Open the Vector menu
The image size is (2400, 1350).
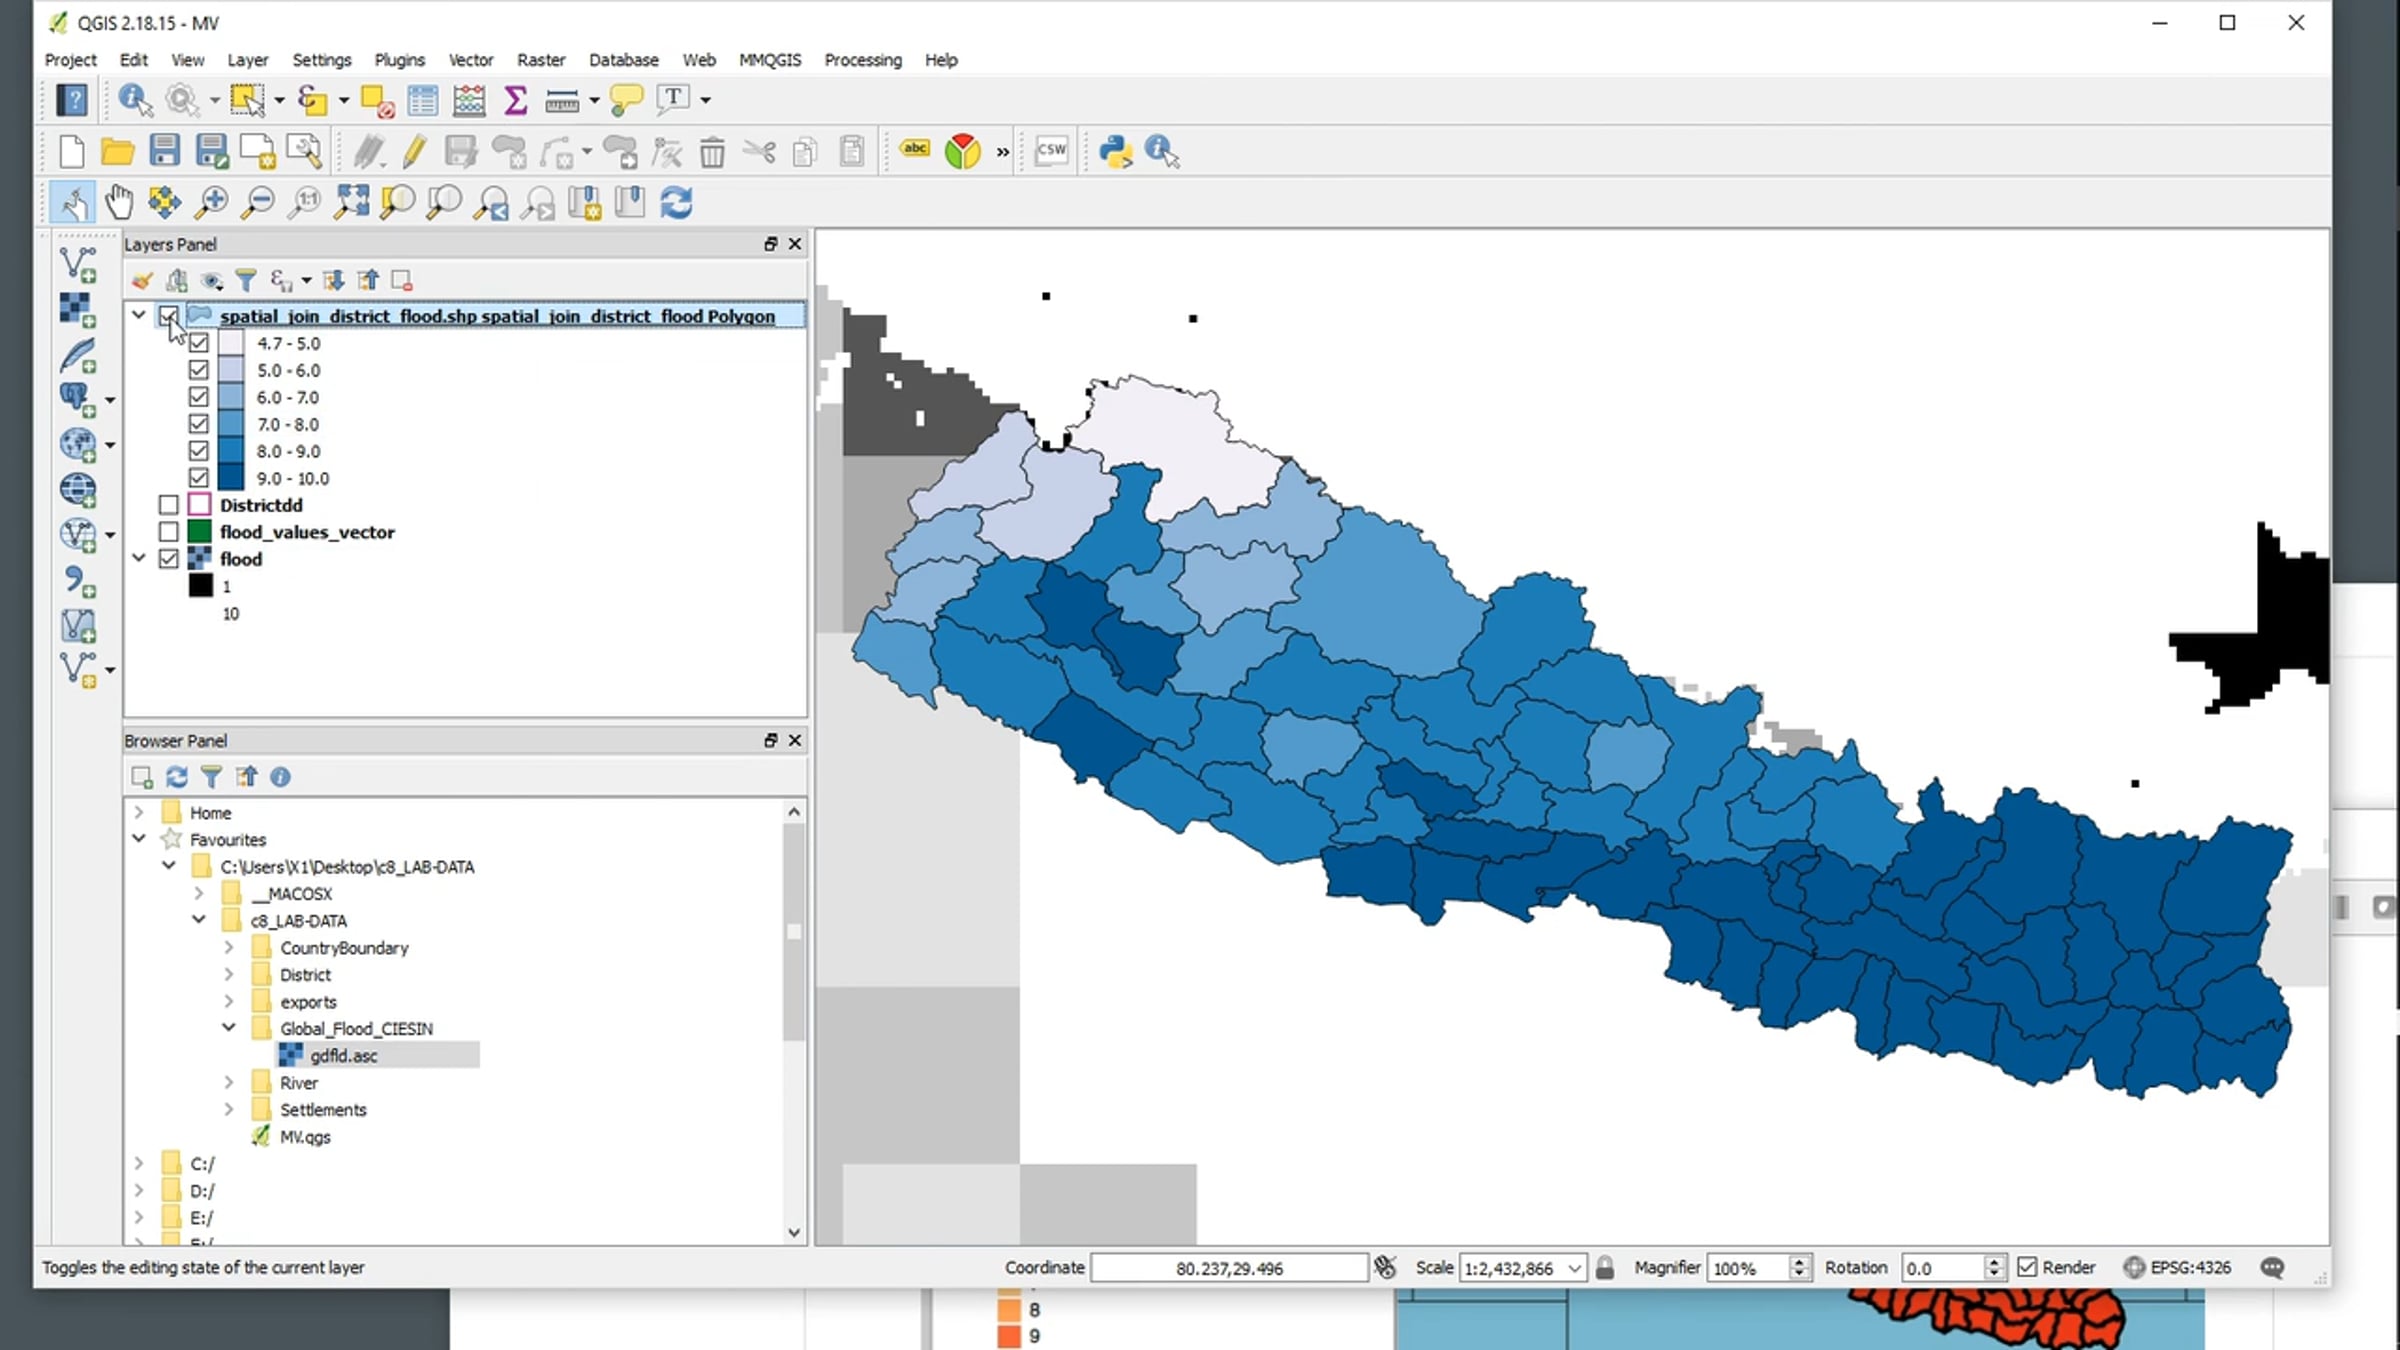pyautogui.click(x=470, y=60)
